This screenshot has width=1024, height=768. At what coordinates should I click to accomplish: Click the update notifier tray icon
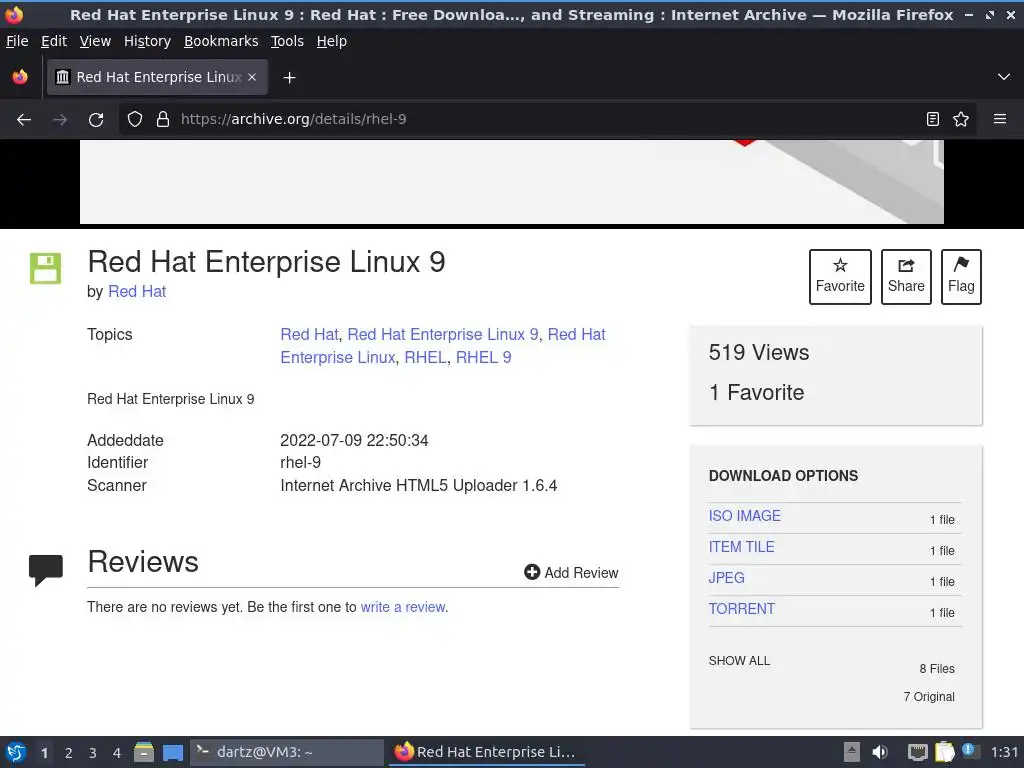click(x=968, y=751)
